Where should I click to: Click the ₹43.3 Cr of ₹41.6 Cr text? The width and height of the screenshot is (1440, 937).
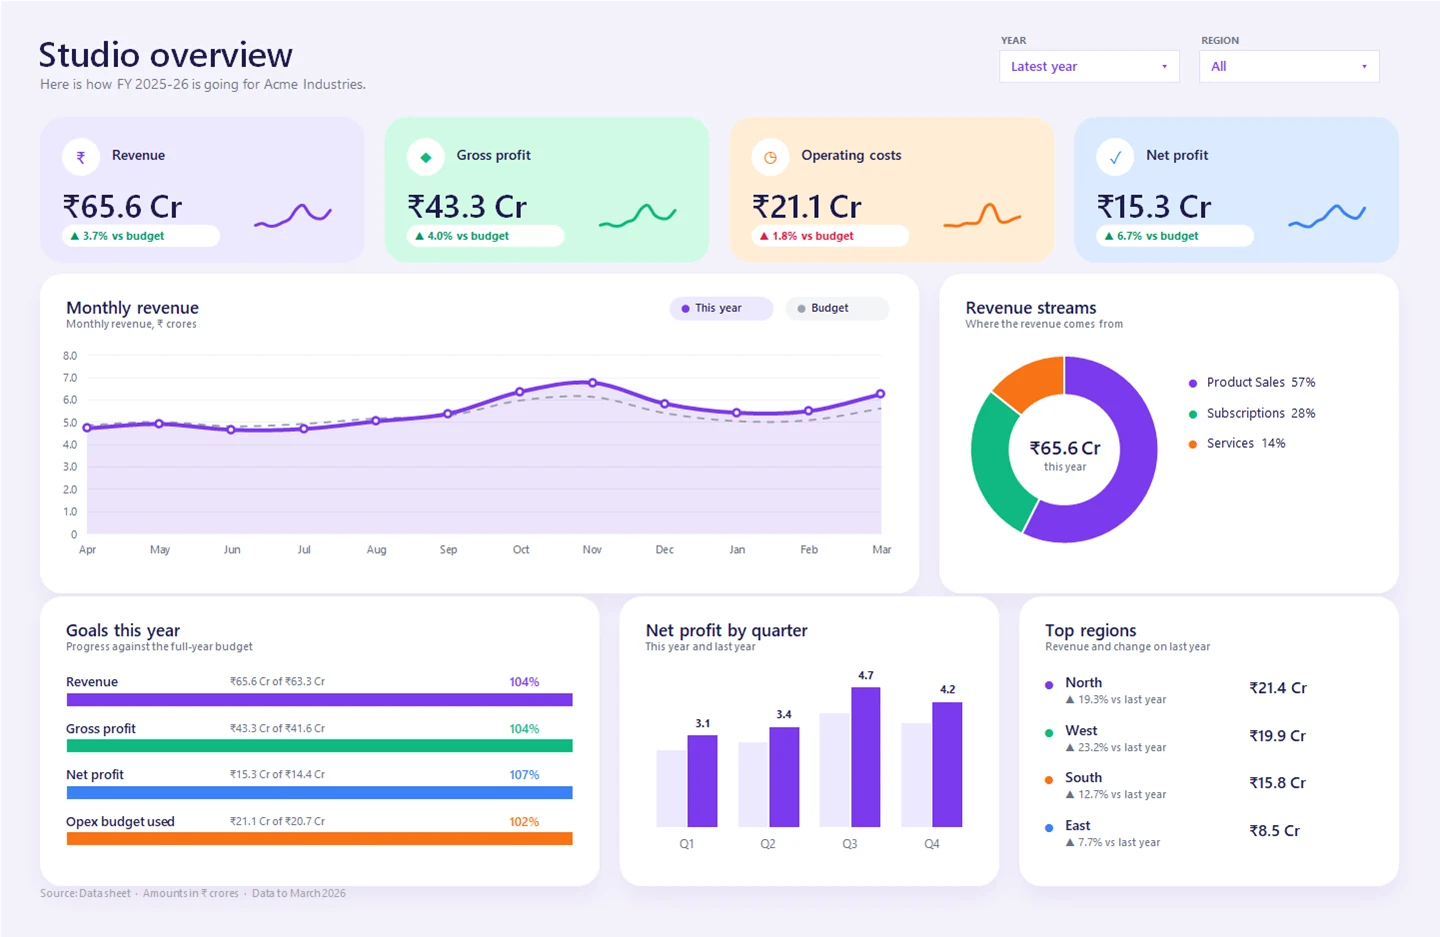277,729
